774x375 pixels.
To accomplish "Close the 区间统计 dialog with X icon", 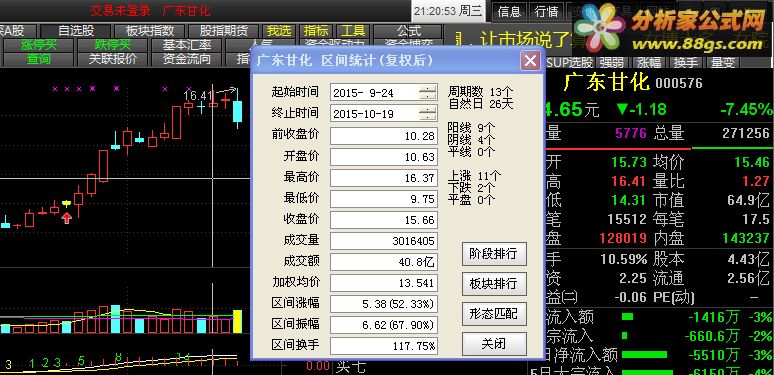I will tap(531, 61).
